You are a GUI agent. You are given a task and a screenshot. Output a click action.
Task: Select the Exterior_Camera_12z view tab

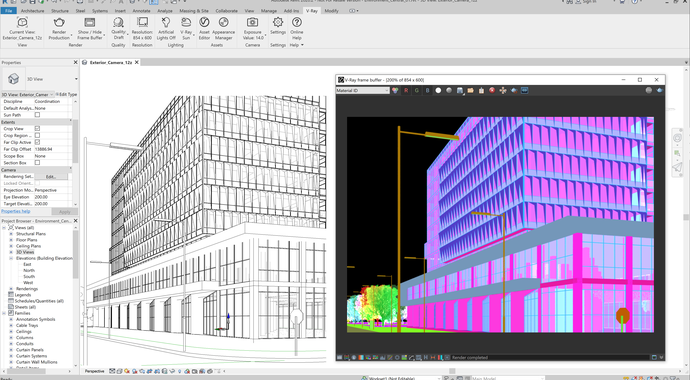110,62
